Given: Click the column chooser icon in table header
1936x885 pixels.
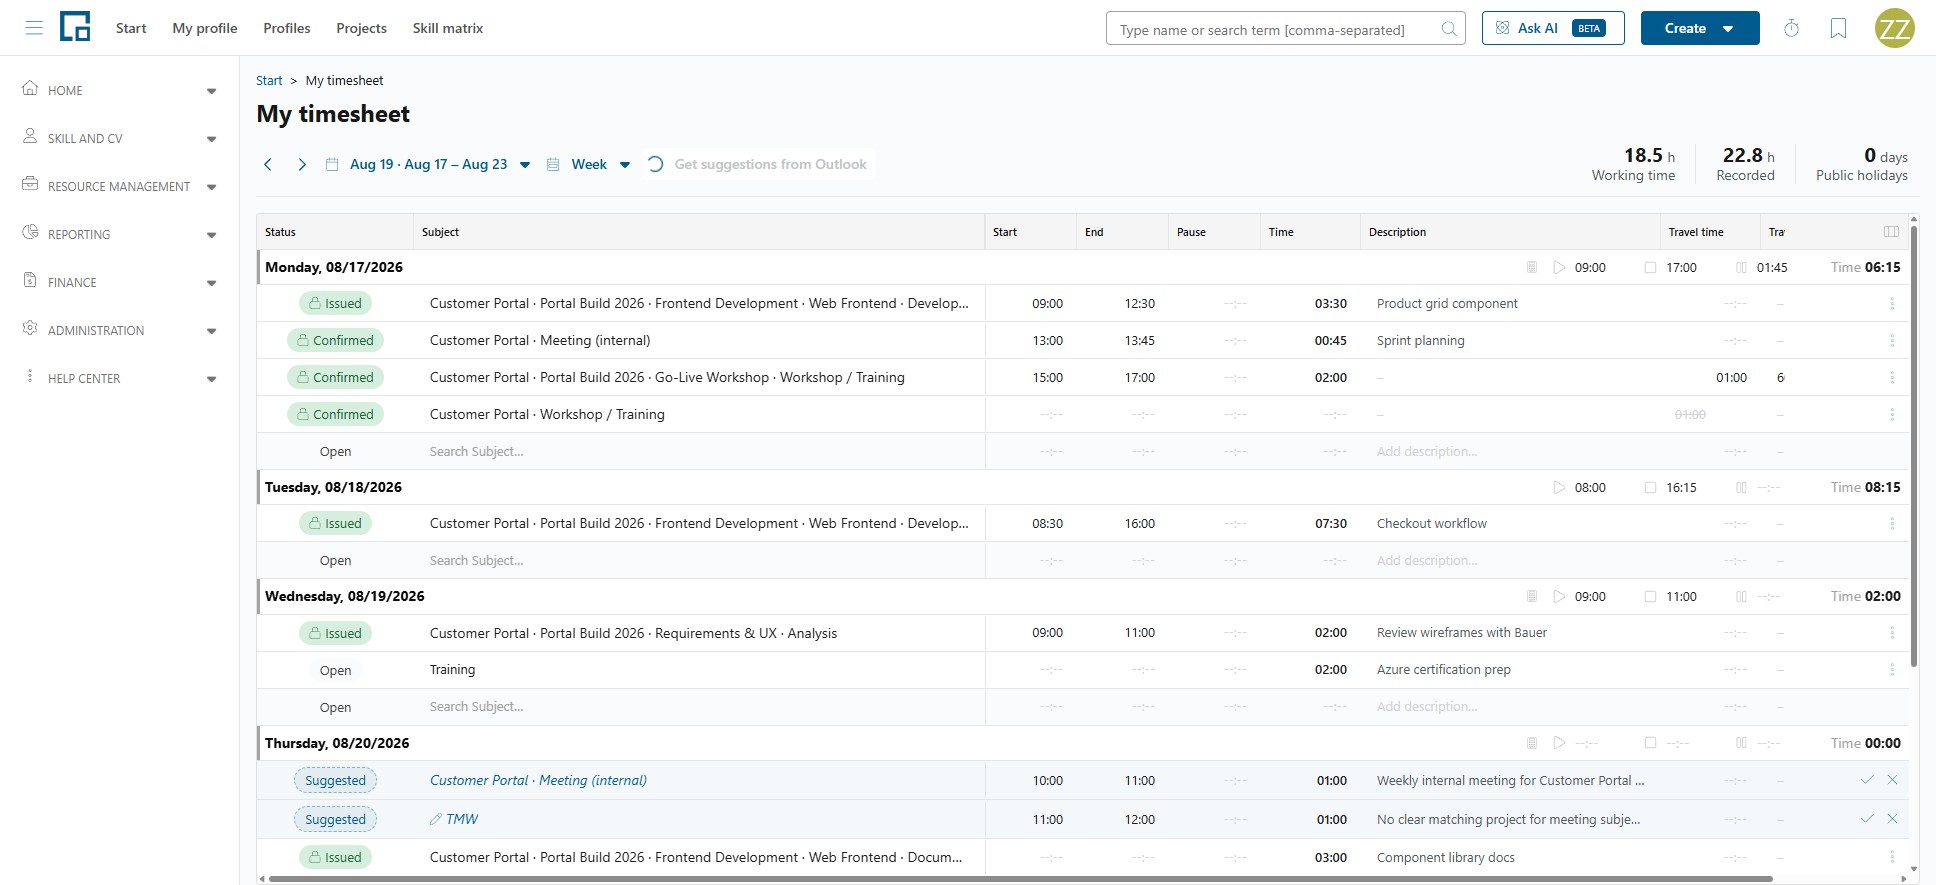Looking at the screenshot, I should (x=1891, y=231).
